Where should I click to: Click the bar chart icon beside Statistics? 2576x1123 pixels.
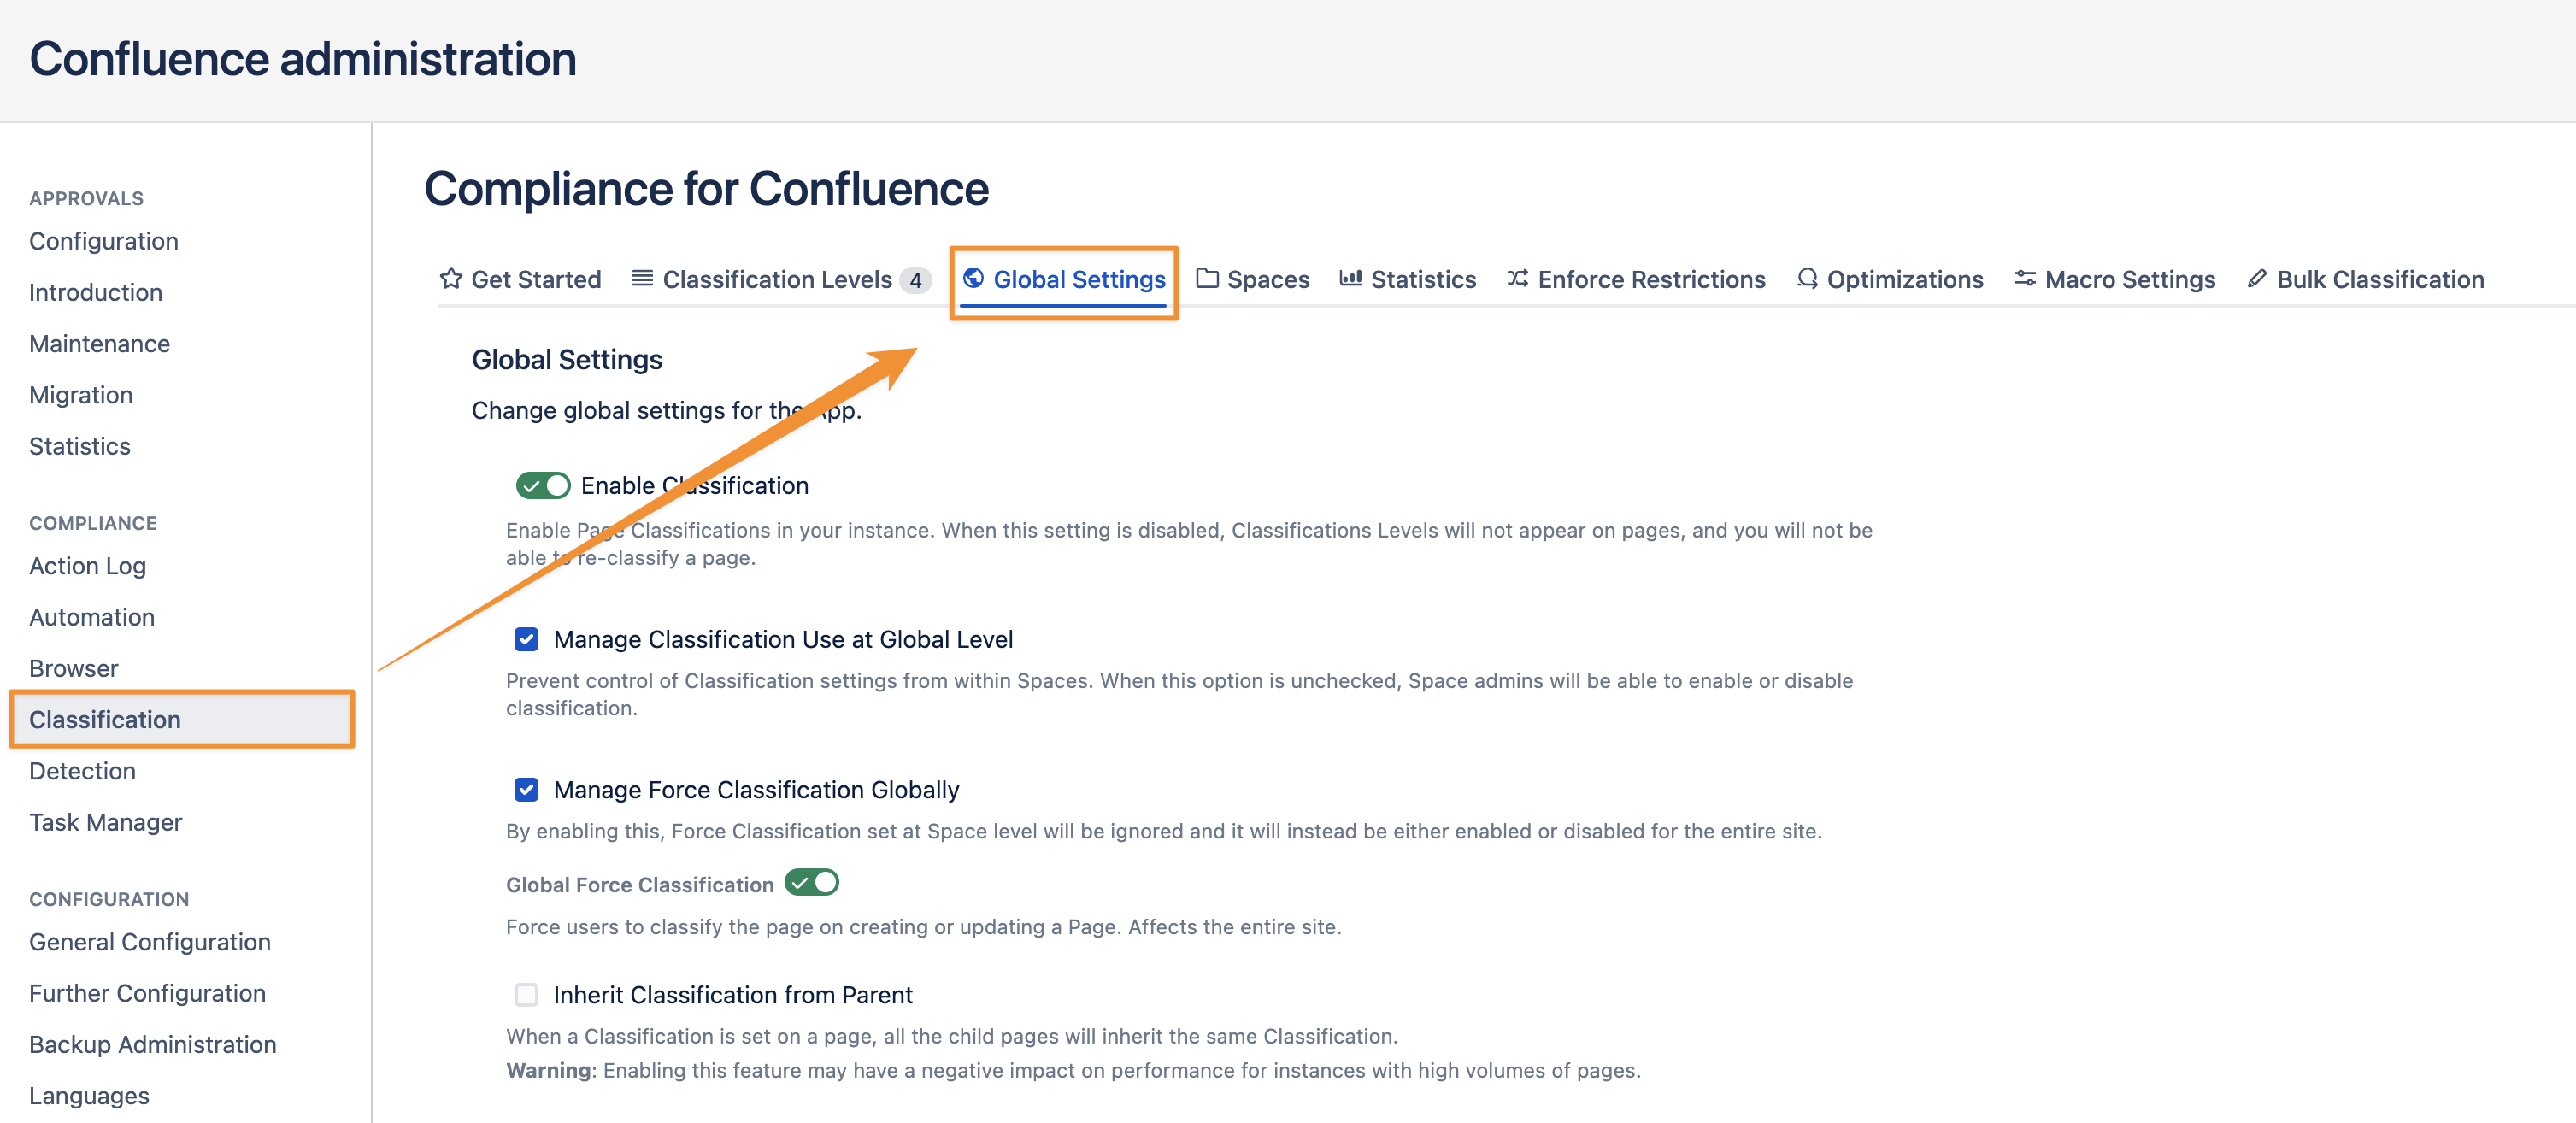(x=1350, y=279)
